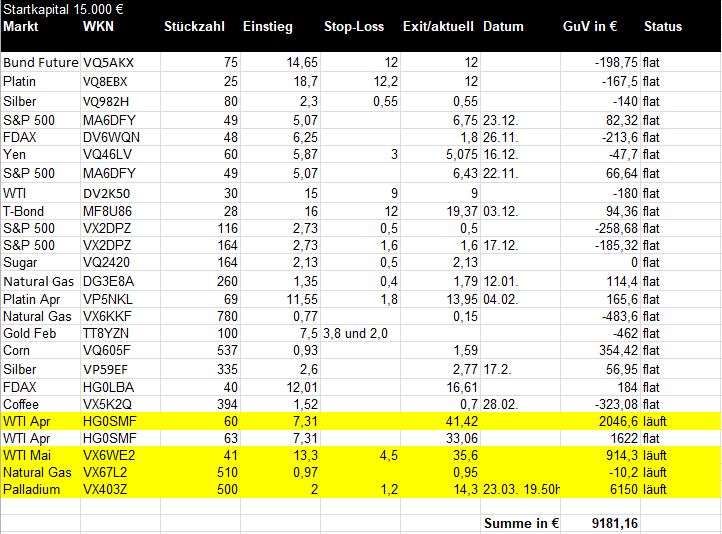This screenshot has height=534, width=722.
Task: Select the "WKN" column header
Action: pyautogui.click(x=98, y=26)
